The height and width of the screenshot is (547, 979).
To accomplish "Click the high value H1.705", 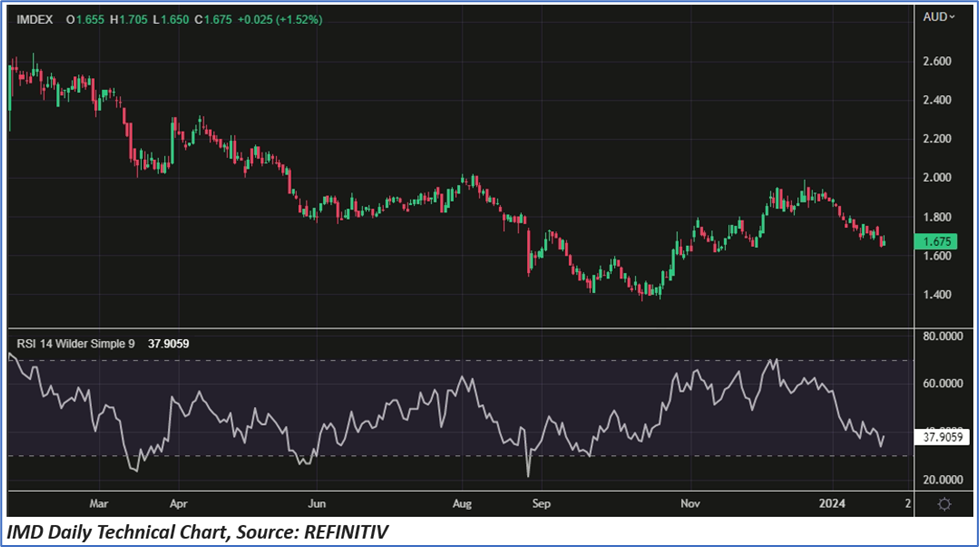I will click(129, 20).
